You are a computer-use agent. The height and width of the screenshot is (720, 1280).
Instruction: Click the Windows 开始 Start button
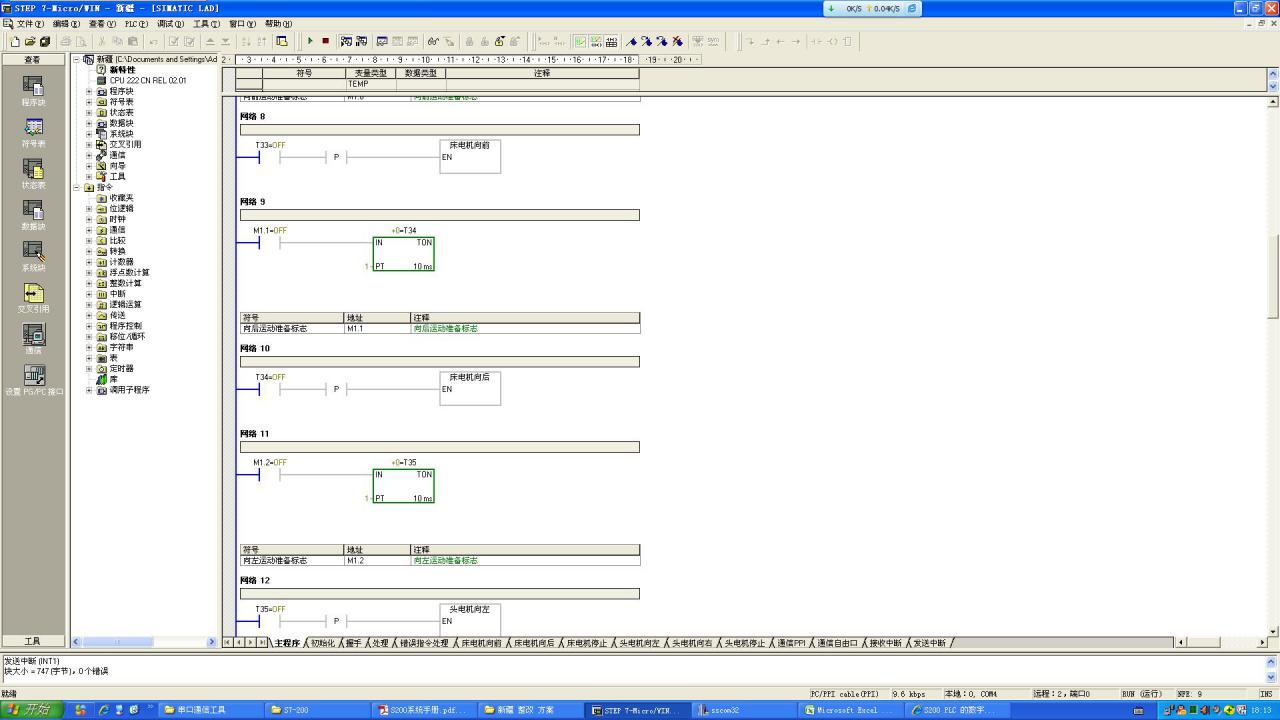[30, 710]
